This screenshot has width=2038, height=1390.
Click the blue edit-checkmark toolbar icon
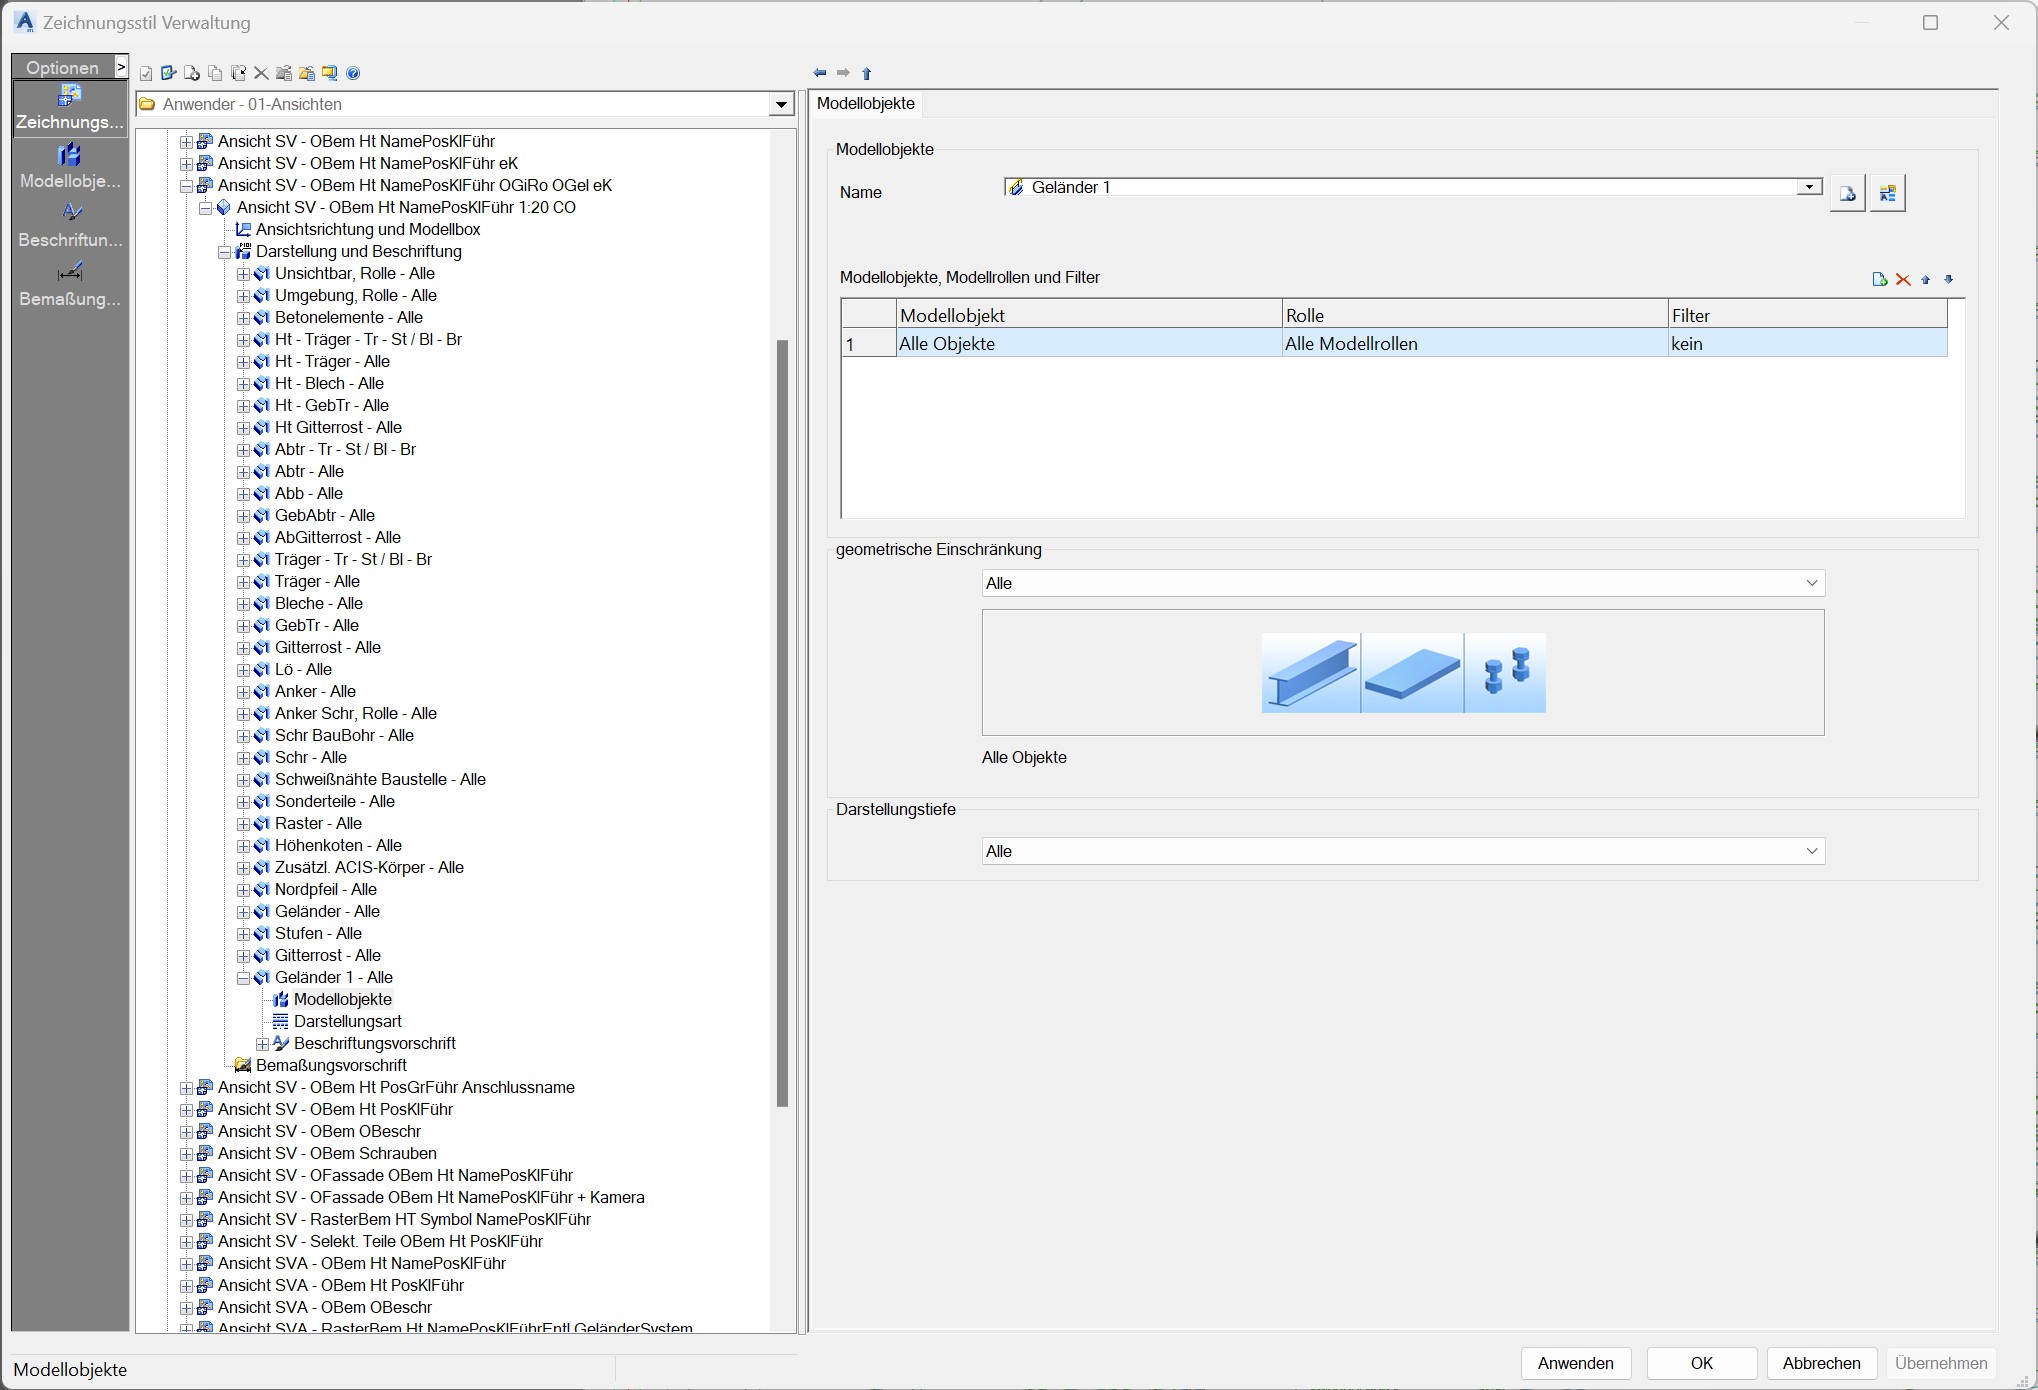168,73
